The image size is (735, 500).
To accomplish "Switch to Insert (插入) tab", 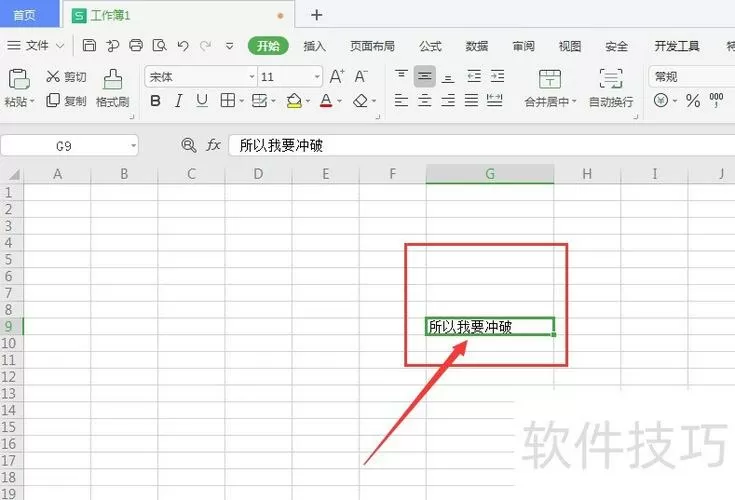I will coord(314,46).
